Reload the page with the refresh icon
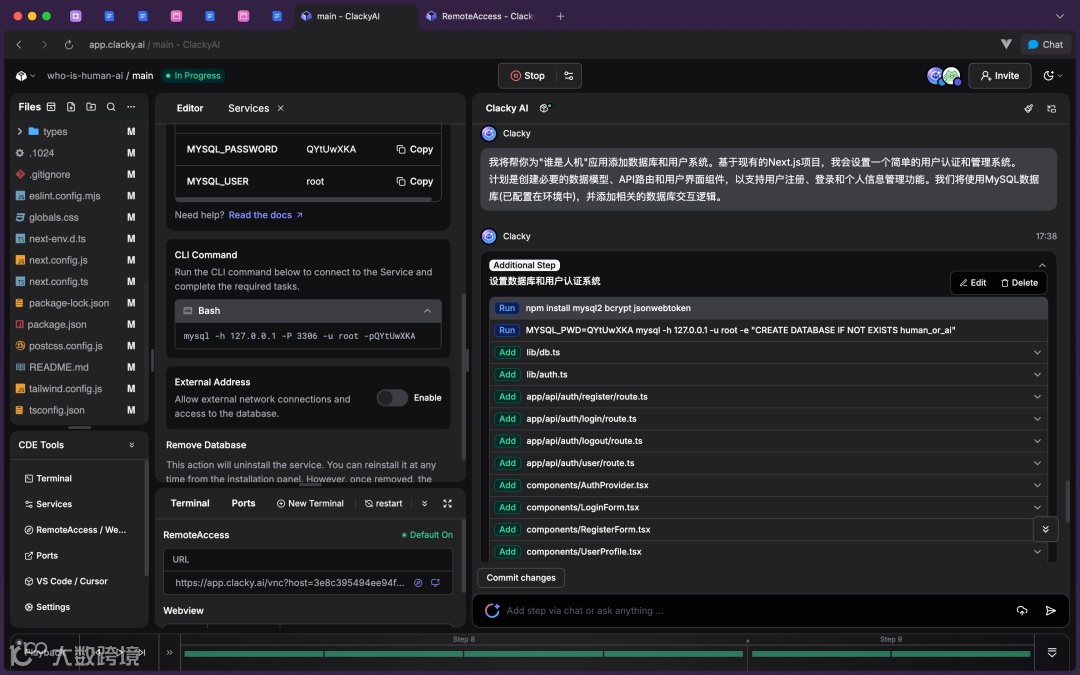Viewport: 1080px width, 675px height. click(x=69, y=45)
